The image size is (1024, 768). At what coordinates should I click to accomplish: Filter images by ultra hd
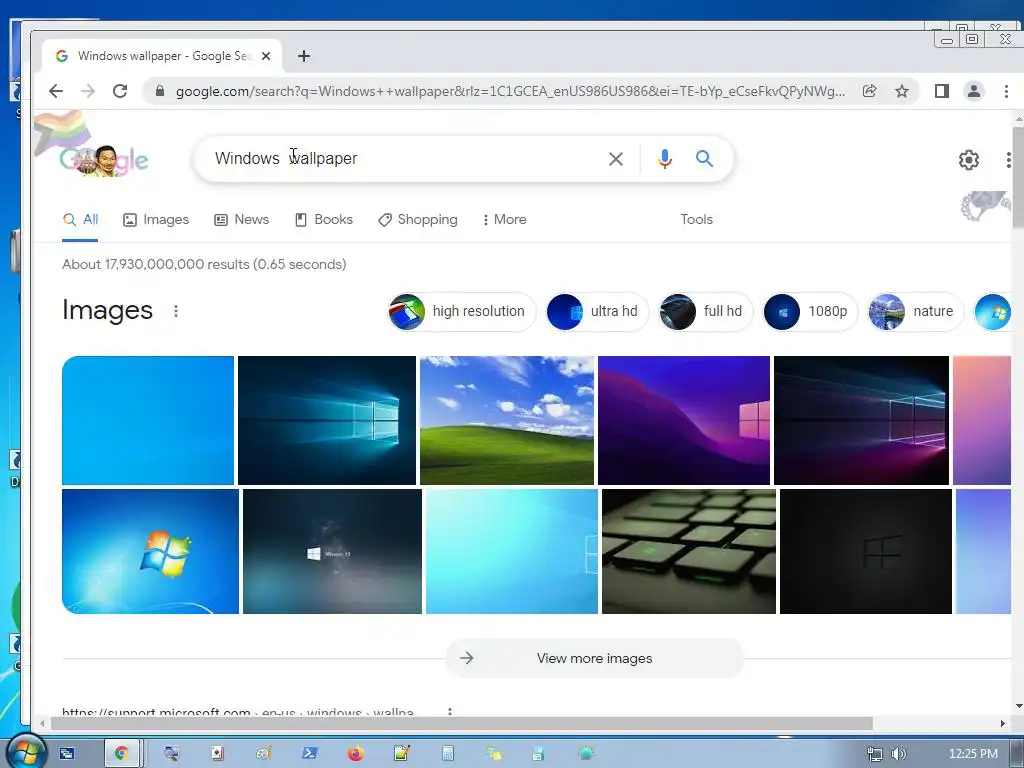[x=596, y=312]
